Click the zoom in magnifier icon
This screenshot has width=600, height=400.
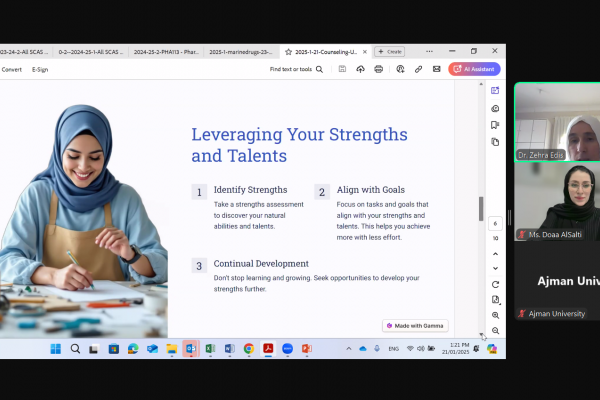click(495, 315)
